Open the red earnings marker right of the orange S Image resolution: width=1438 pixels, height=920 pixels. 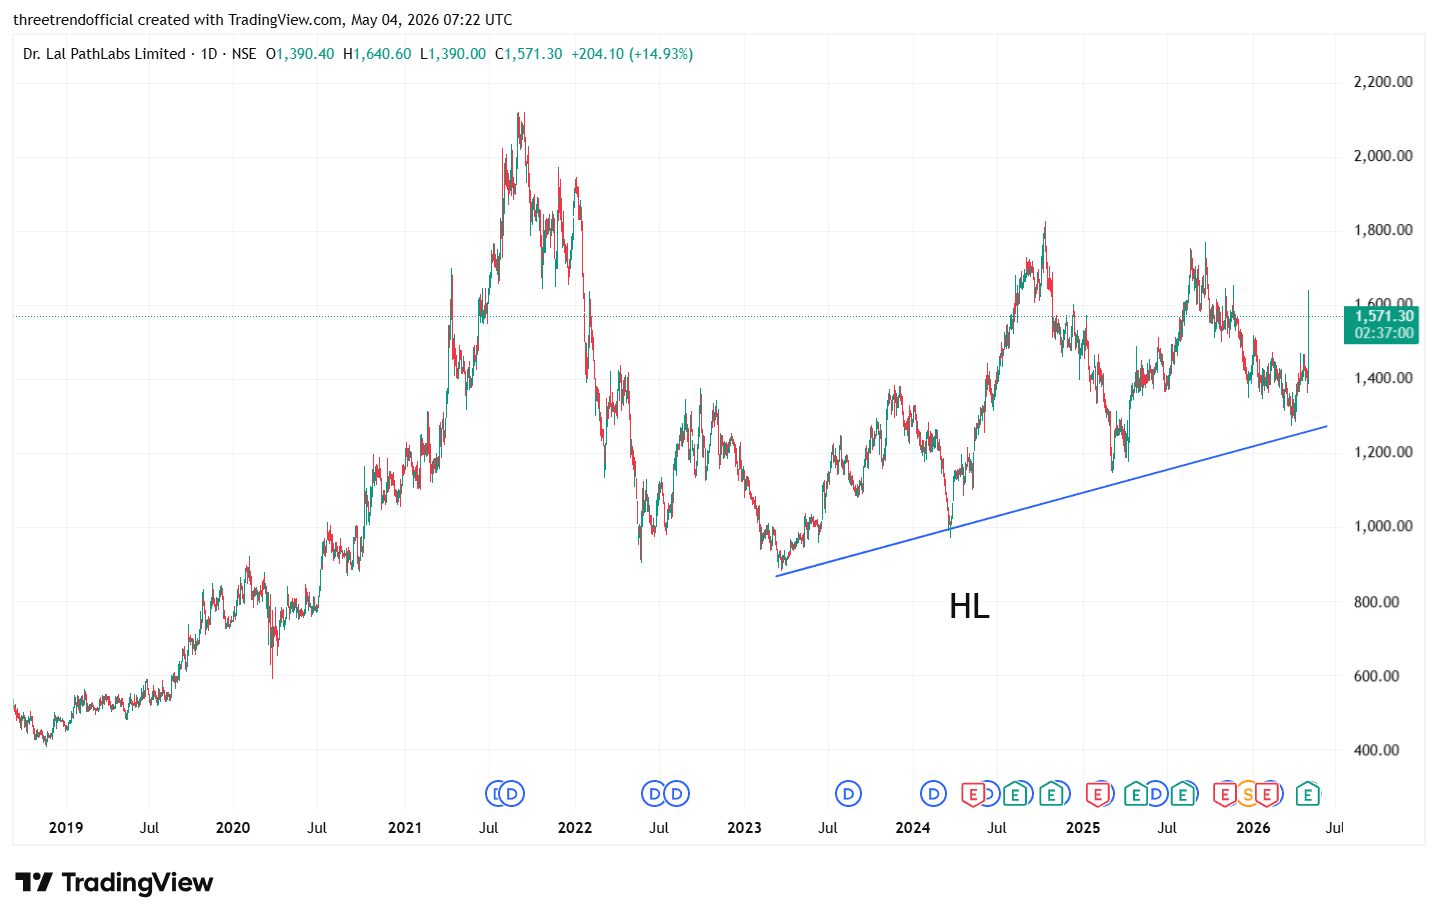click(1267, 794)
